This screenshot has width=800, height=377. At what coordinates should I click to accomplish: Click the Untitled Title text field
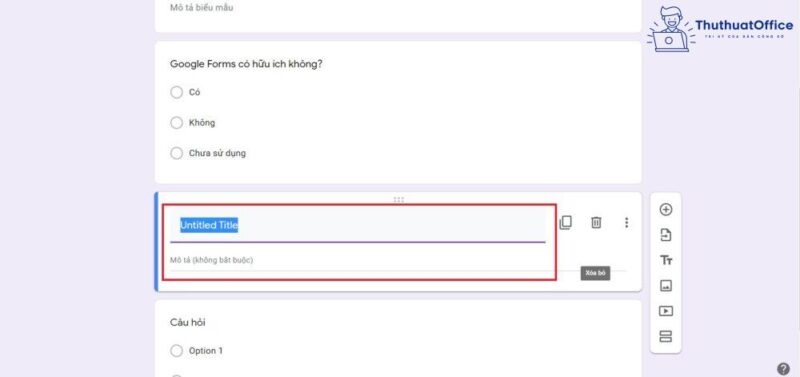pos(358,225)
